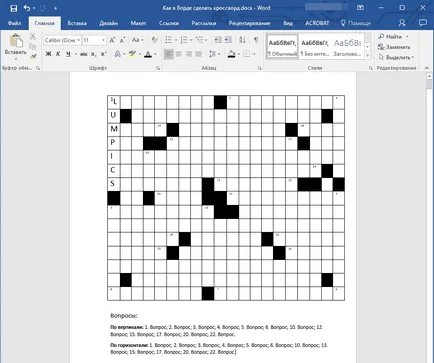Apply the Заголовок heading style
Image resolution: width=434 pixels, height=363 pixels.
click(347, 47)
